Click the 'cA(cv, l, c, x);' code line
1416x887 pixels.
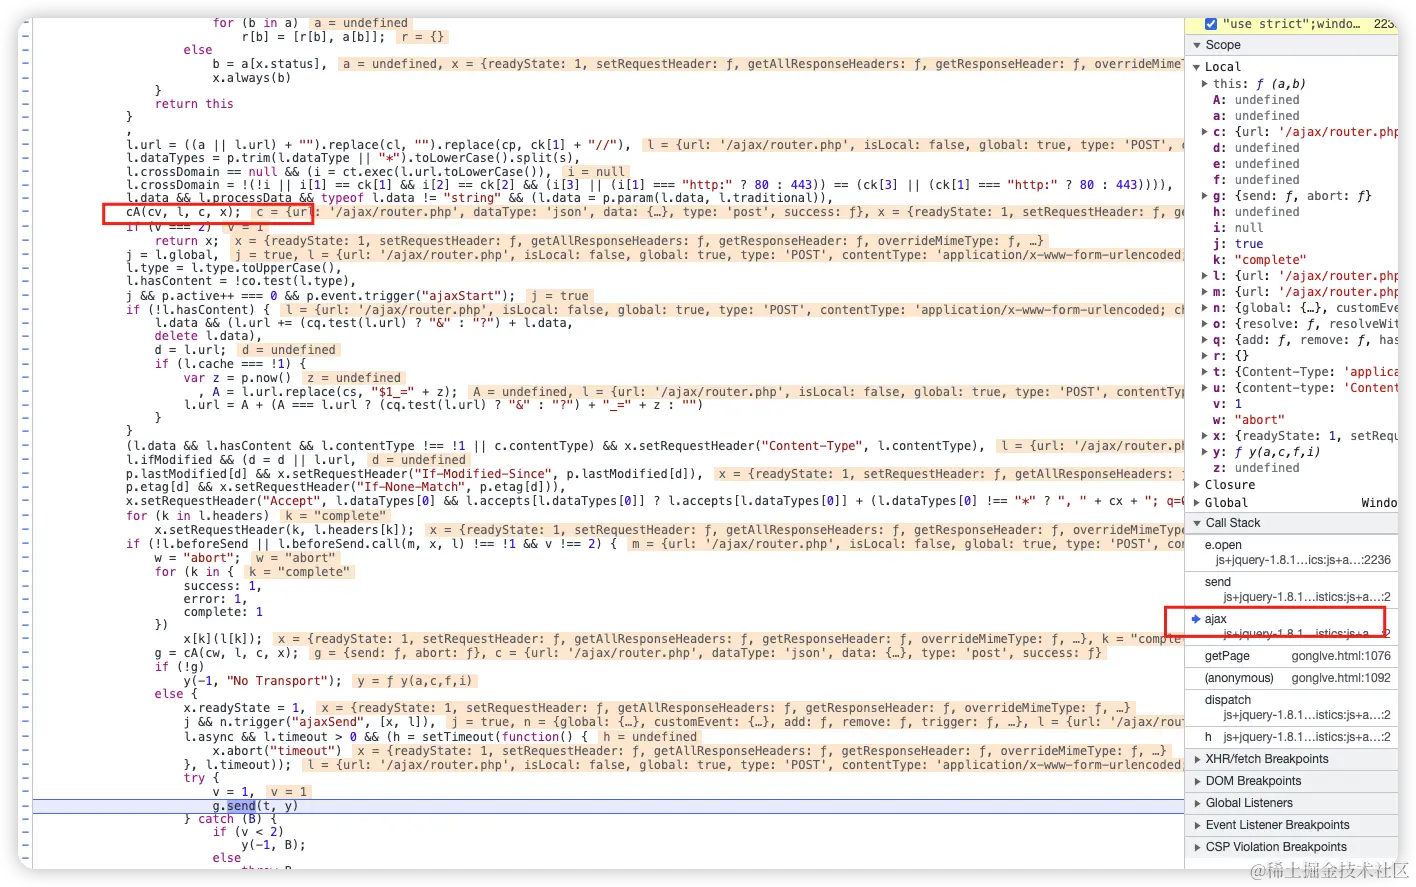183,212
